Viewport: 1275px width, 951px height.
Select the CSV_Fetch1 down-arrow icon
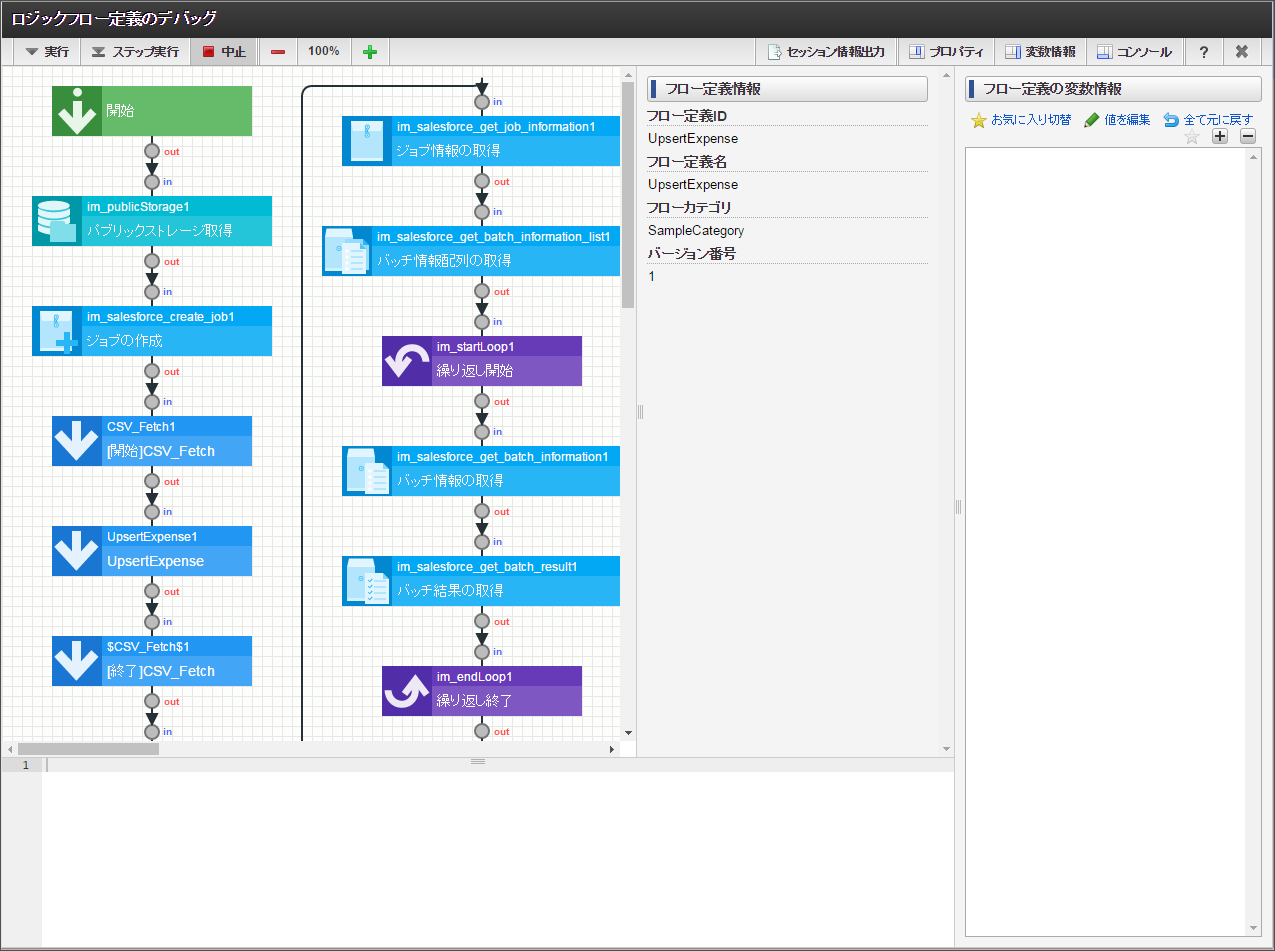pos(77,441)
